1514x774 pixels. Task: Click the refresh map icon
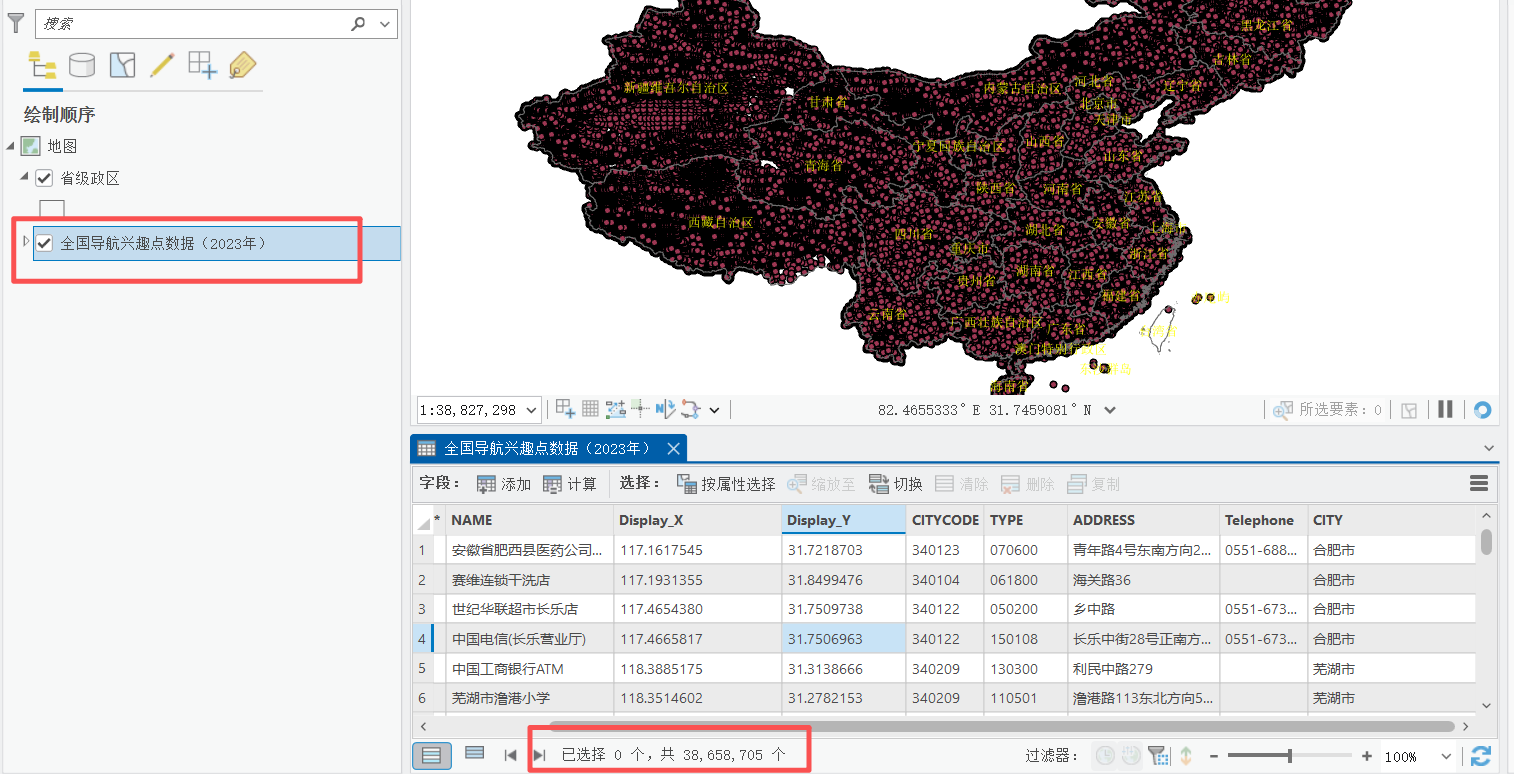click(x=1482, y=409)
